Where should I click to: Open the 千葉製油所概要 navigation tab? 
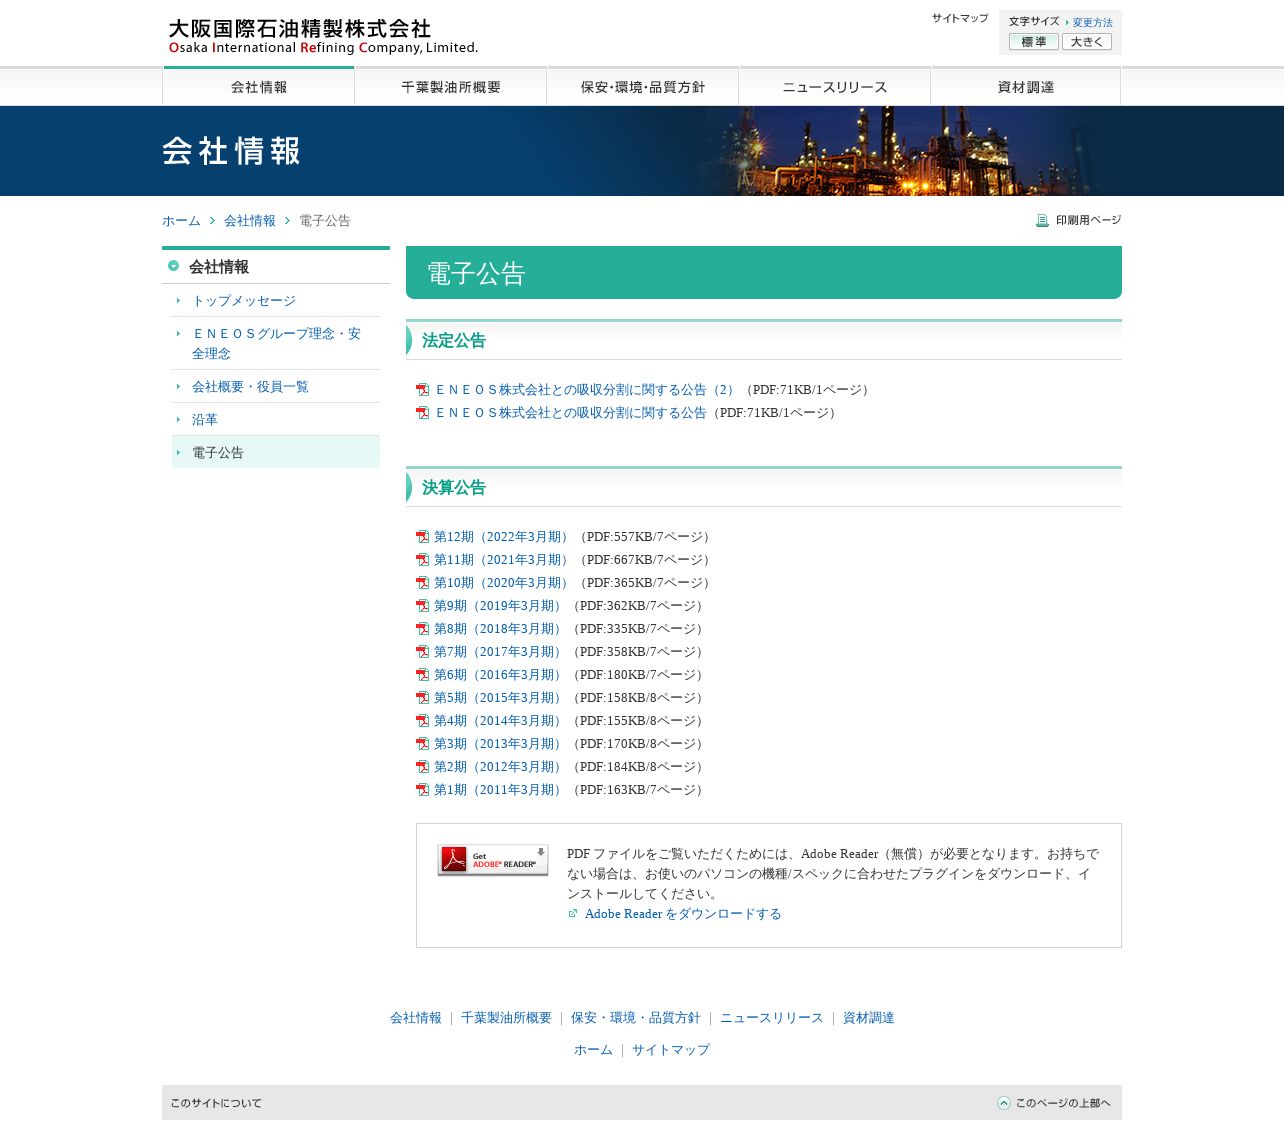click(451, 87)
